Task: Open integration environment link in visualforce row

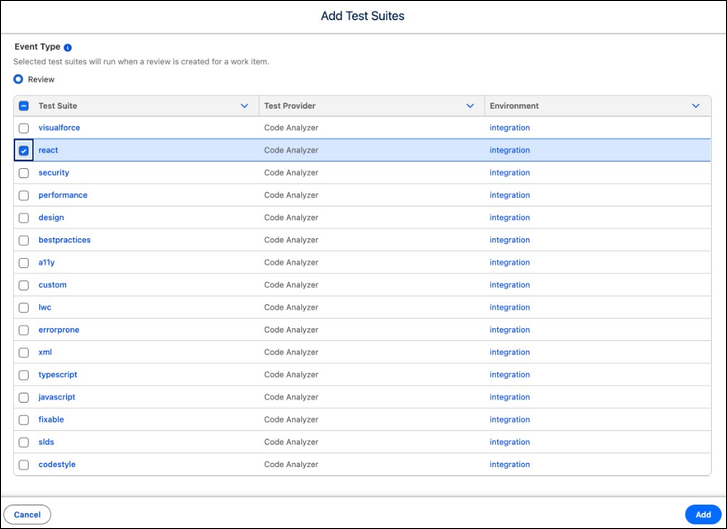Action: 510,127
